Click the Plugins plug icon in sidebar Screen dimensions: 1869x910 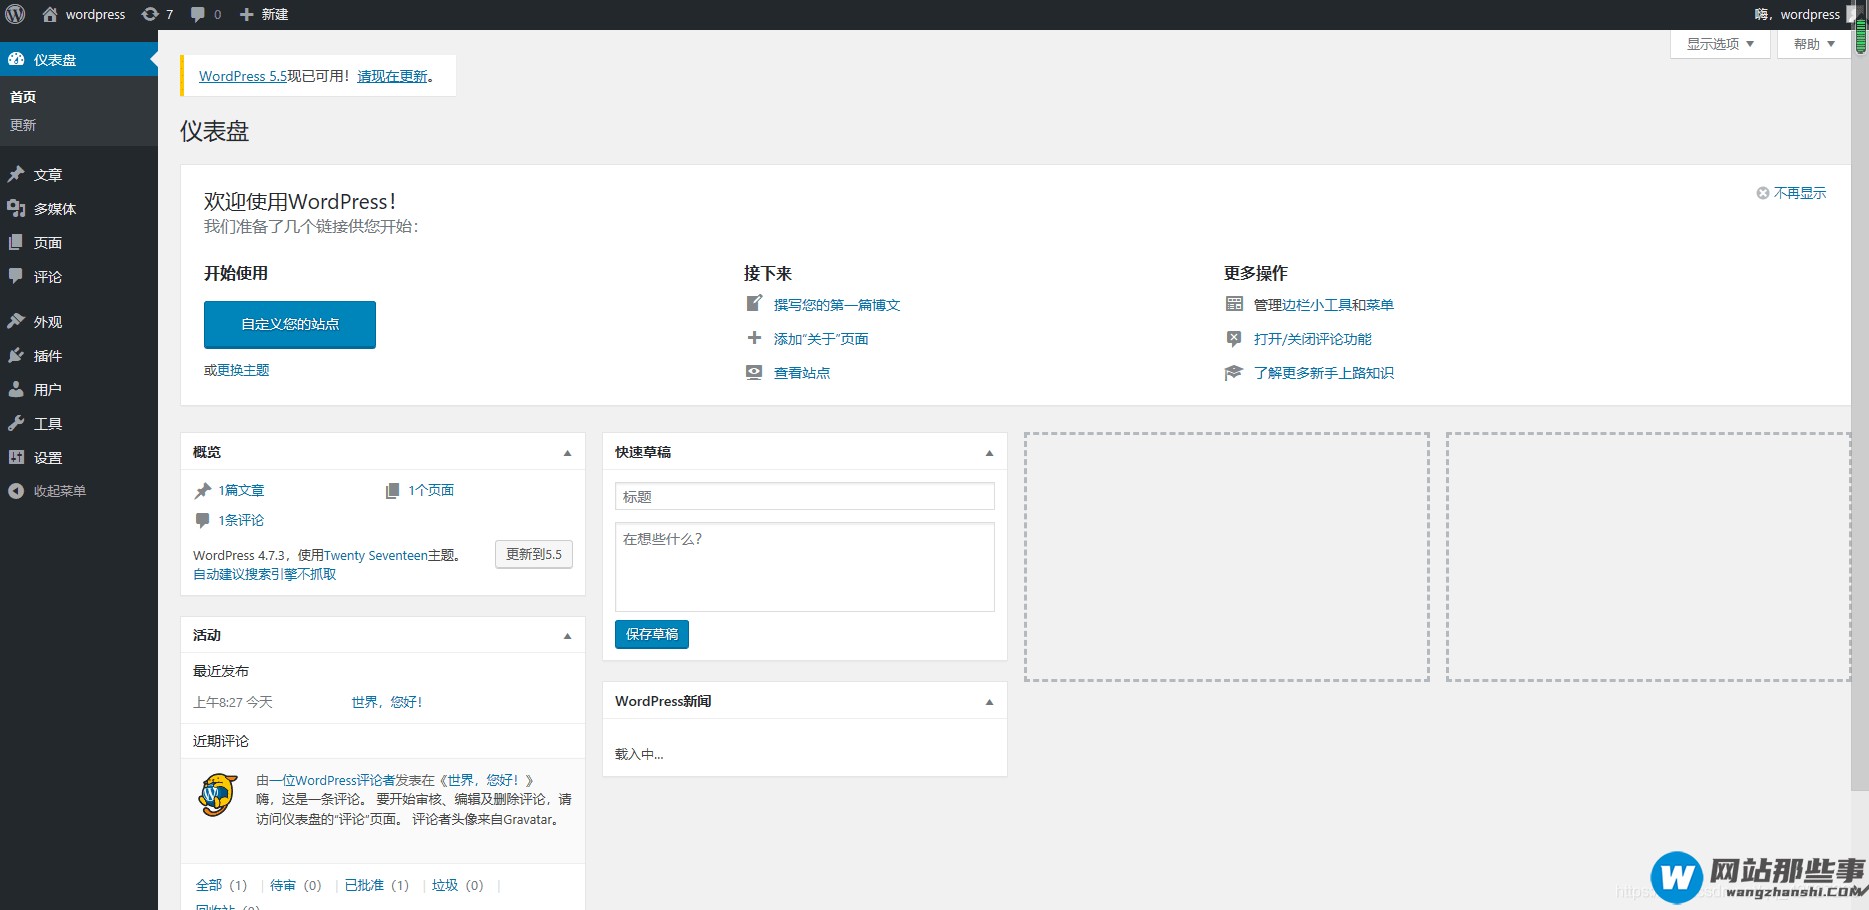(16, 355)
